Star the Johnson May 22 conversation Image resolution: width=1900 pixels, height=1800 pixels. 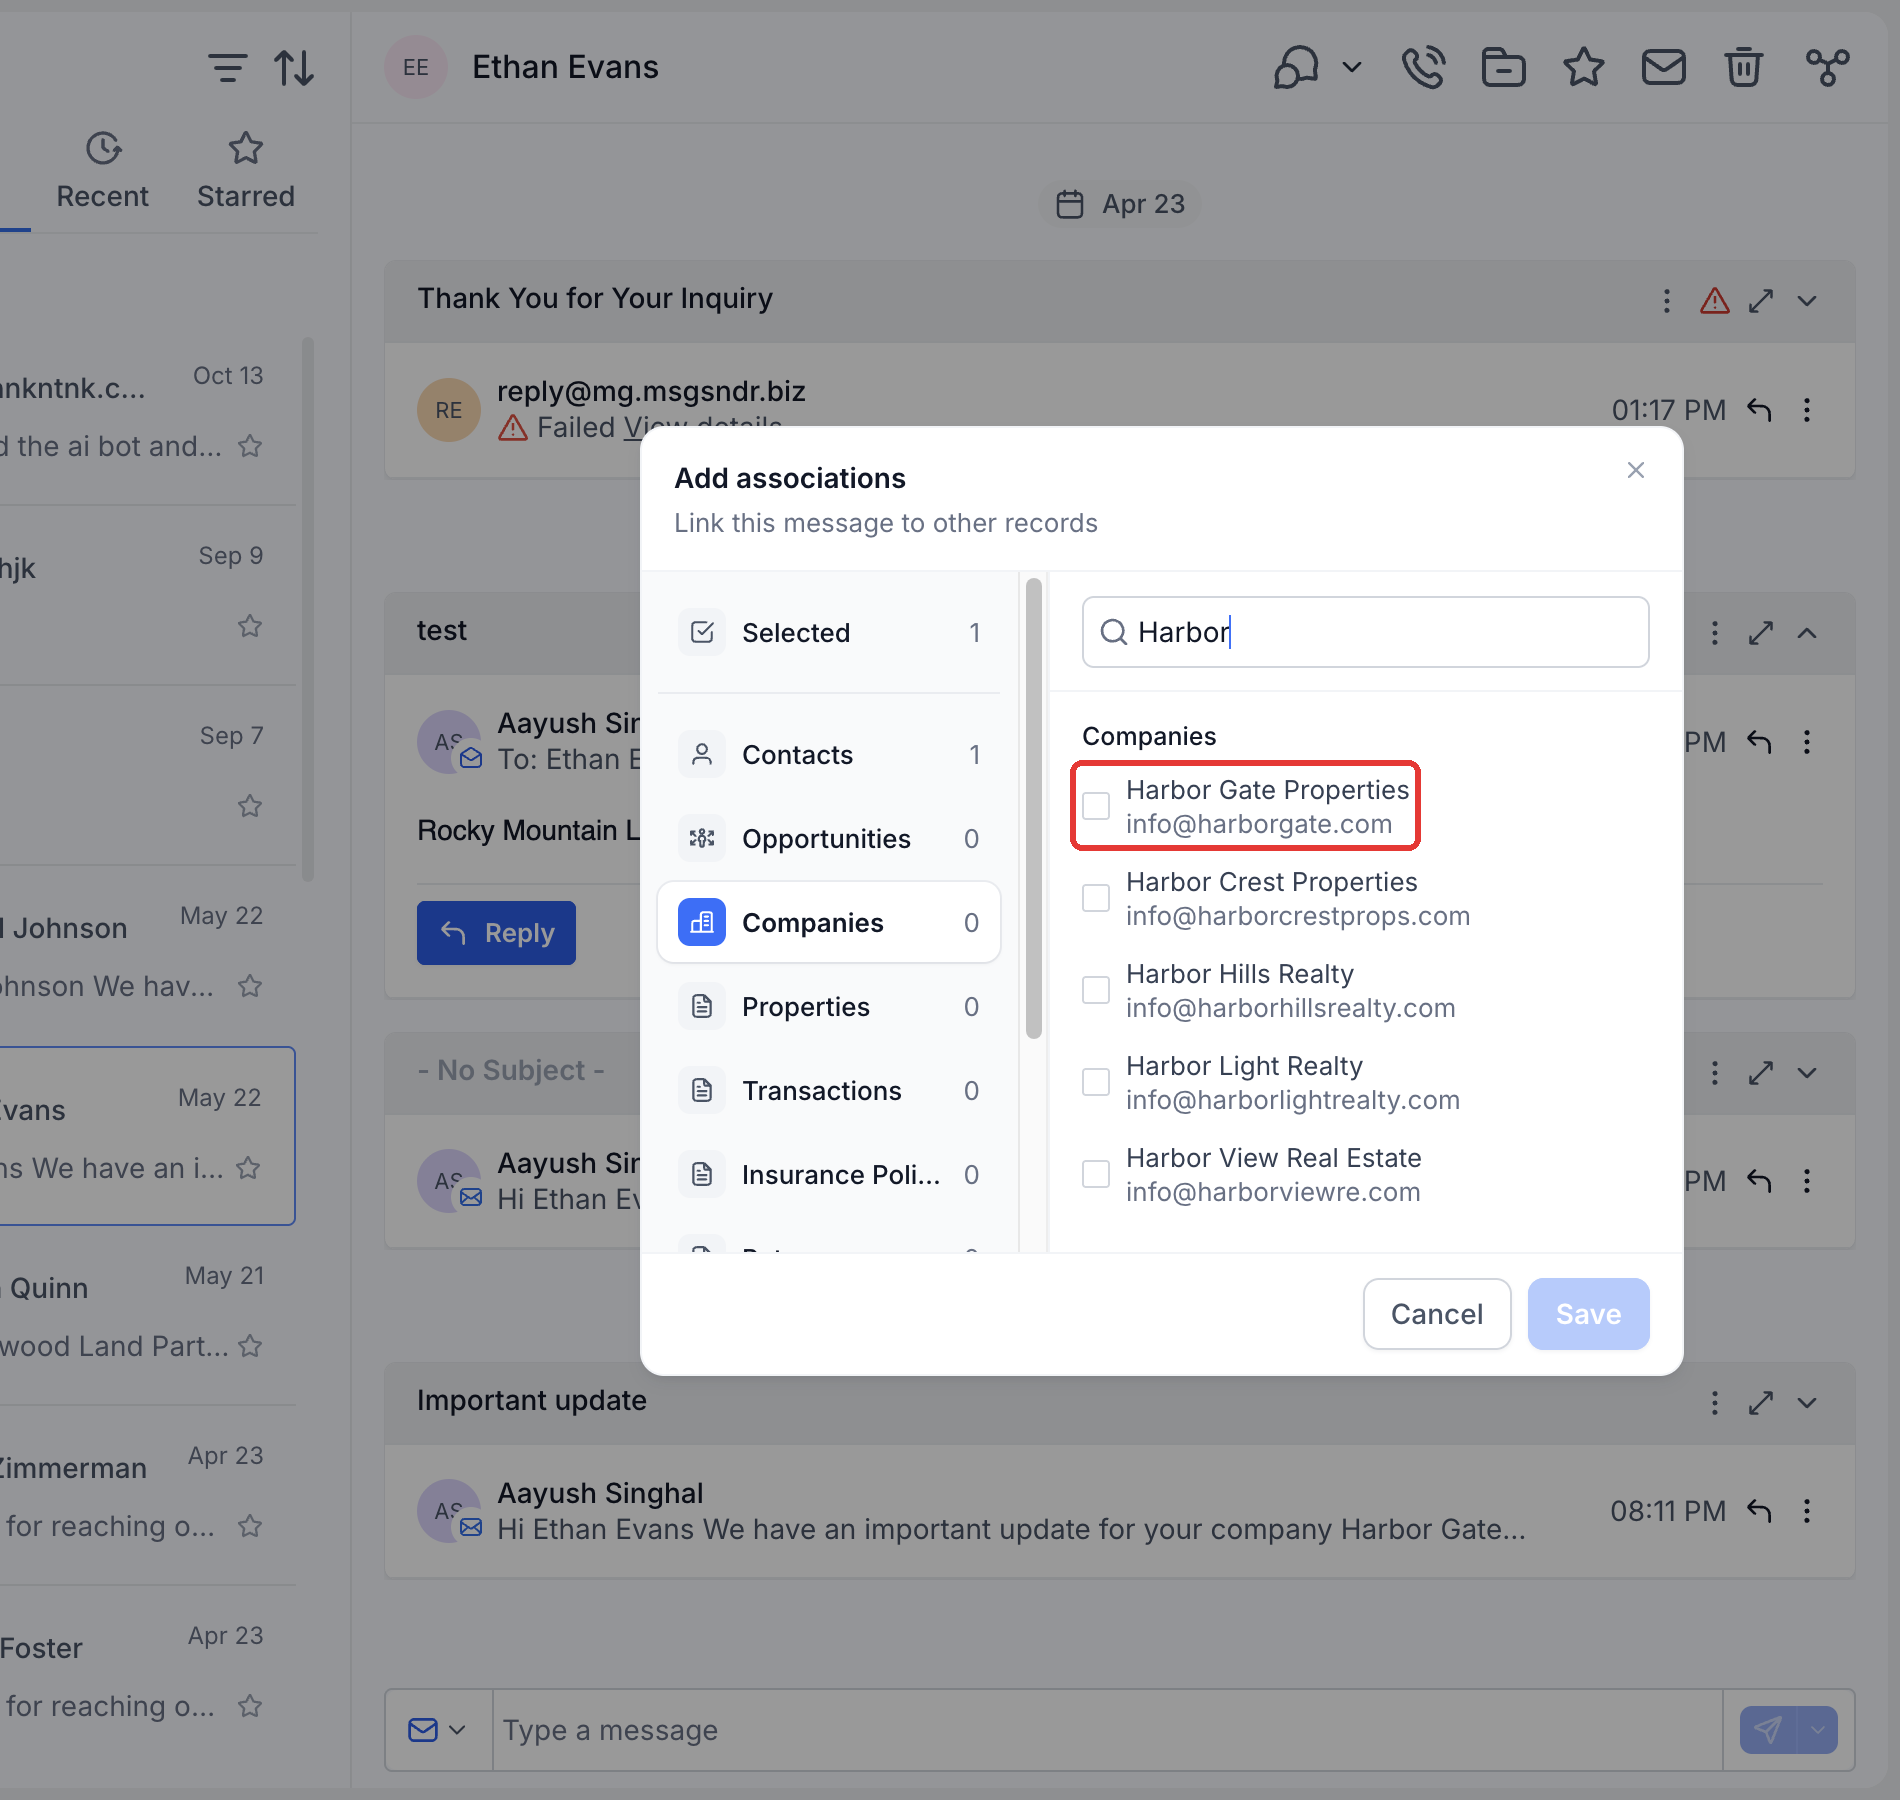tap(250, 986)
